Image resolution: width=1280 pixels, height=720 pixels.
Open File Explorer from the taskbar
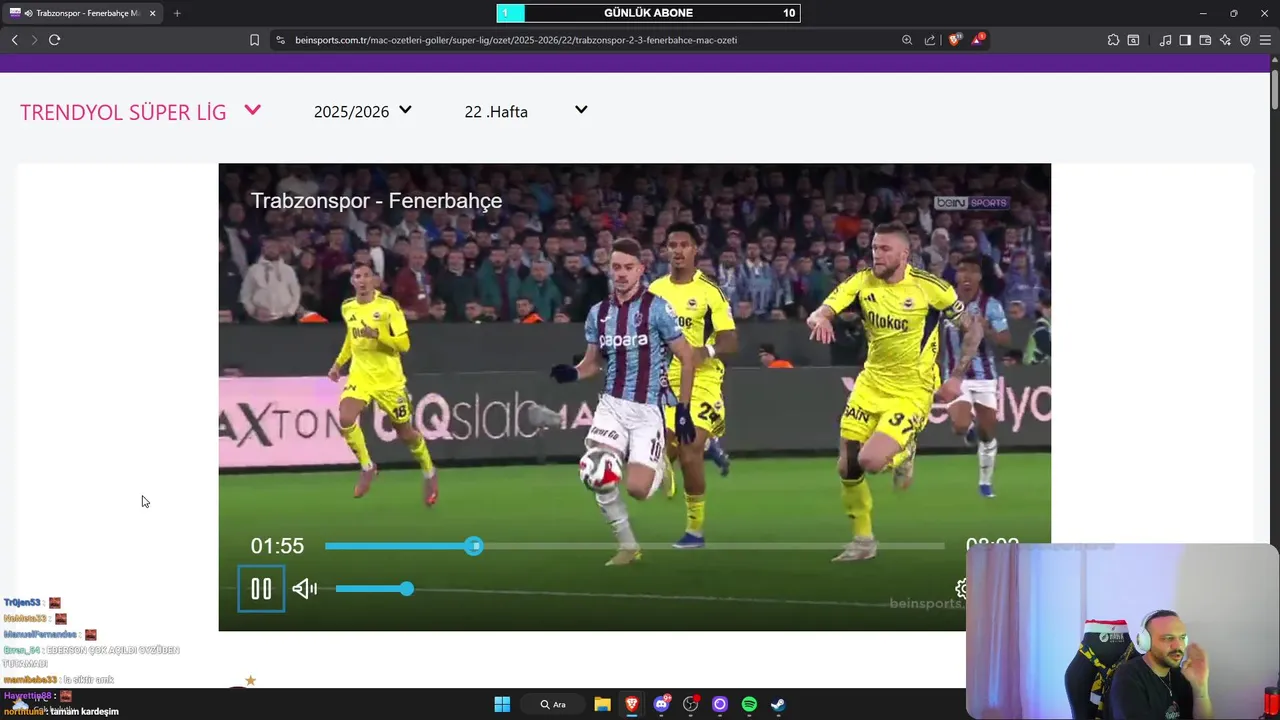pos(602,704)
